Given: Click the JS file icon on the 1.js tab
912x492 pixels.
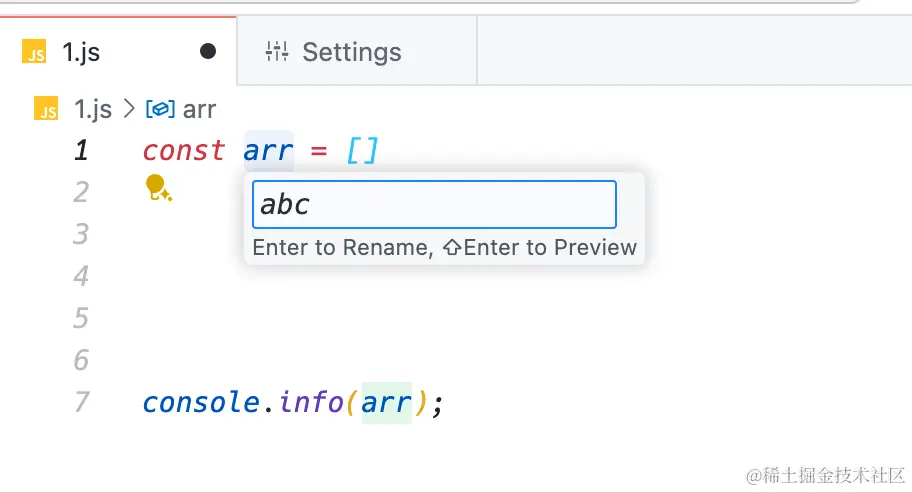Looking at the screenshot, I should point(35,53).
